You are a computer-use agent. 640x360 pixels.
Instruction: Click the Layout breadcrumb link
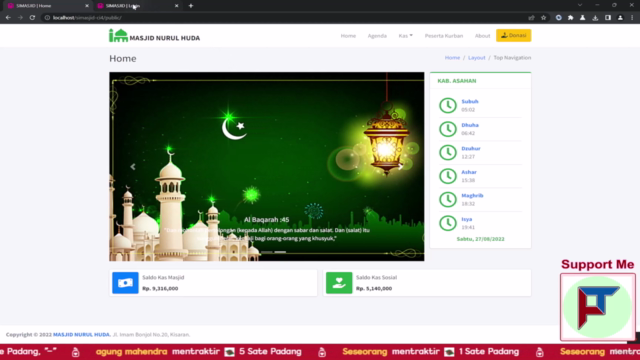(476, 58)
